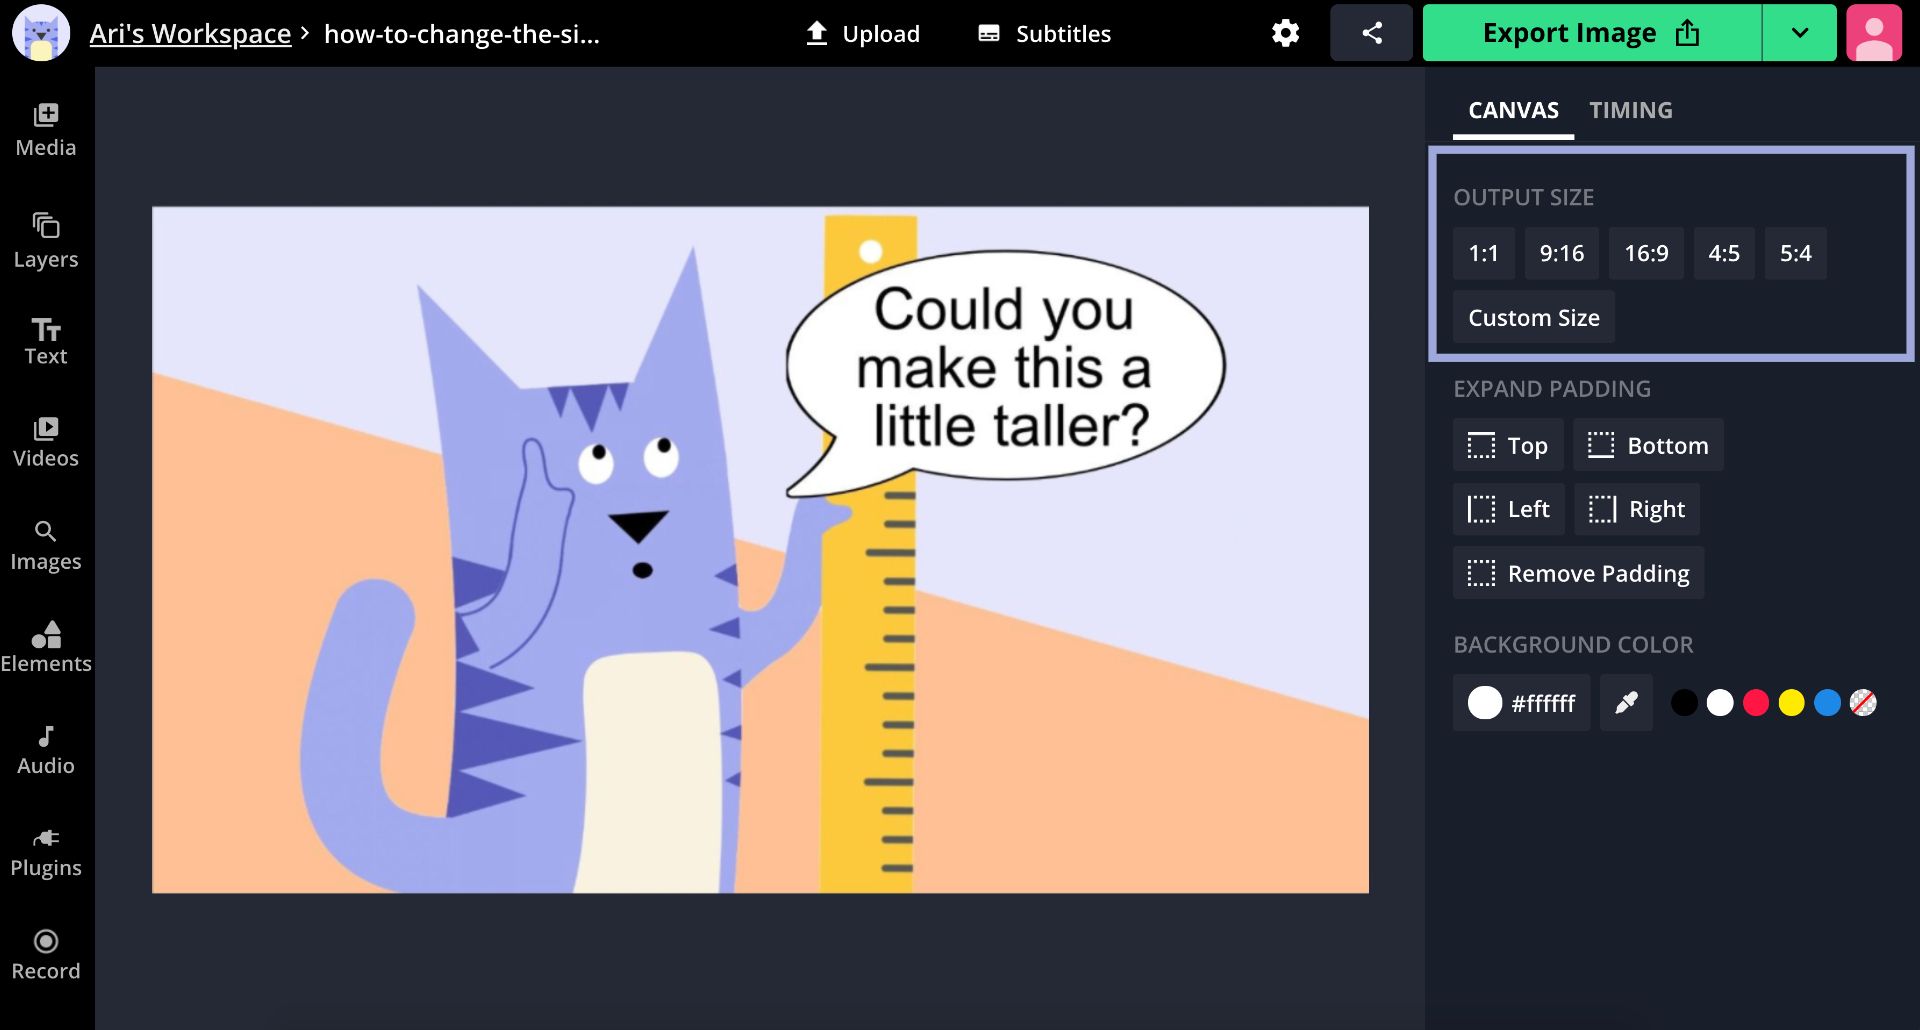
Task: Open the Audio panel
Action: coord(46,750)
